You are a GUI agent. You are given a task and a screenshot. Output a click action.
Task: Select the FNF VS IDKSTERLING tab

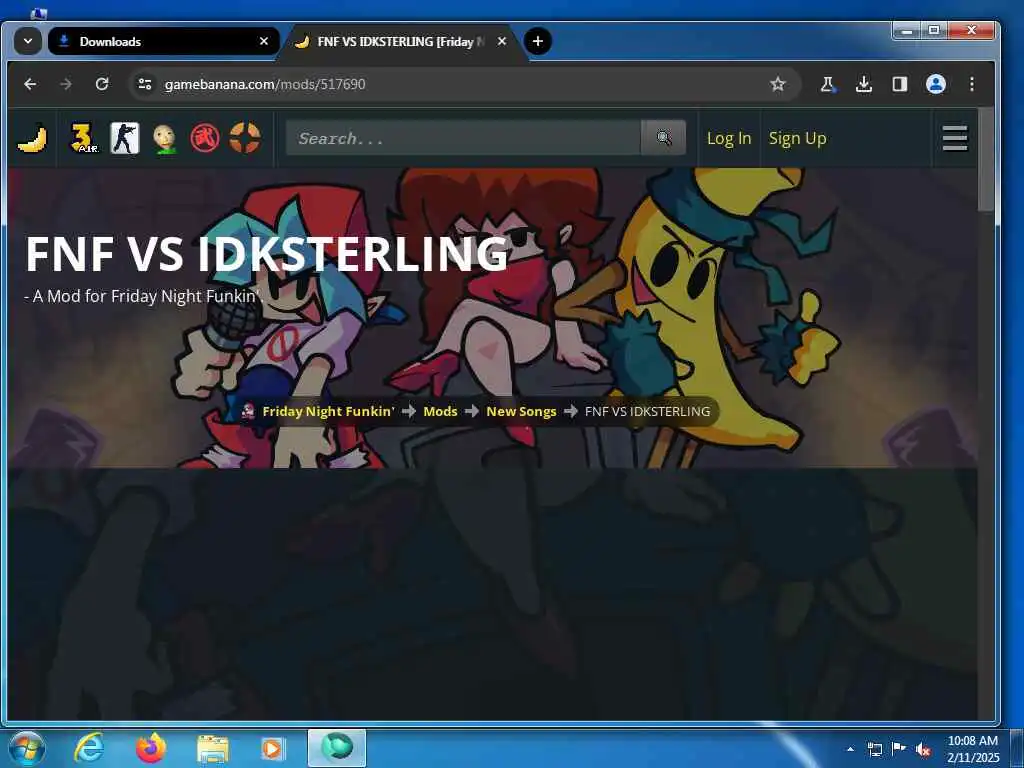[x=401, y=41]
